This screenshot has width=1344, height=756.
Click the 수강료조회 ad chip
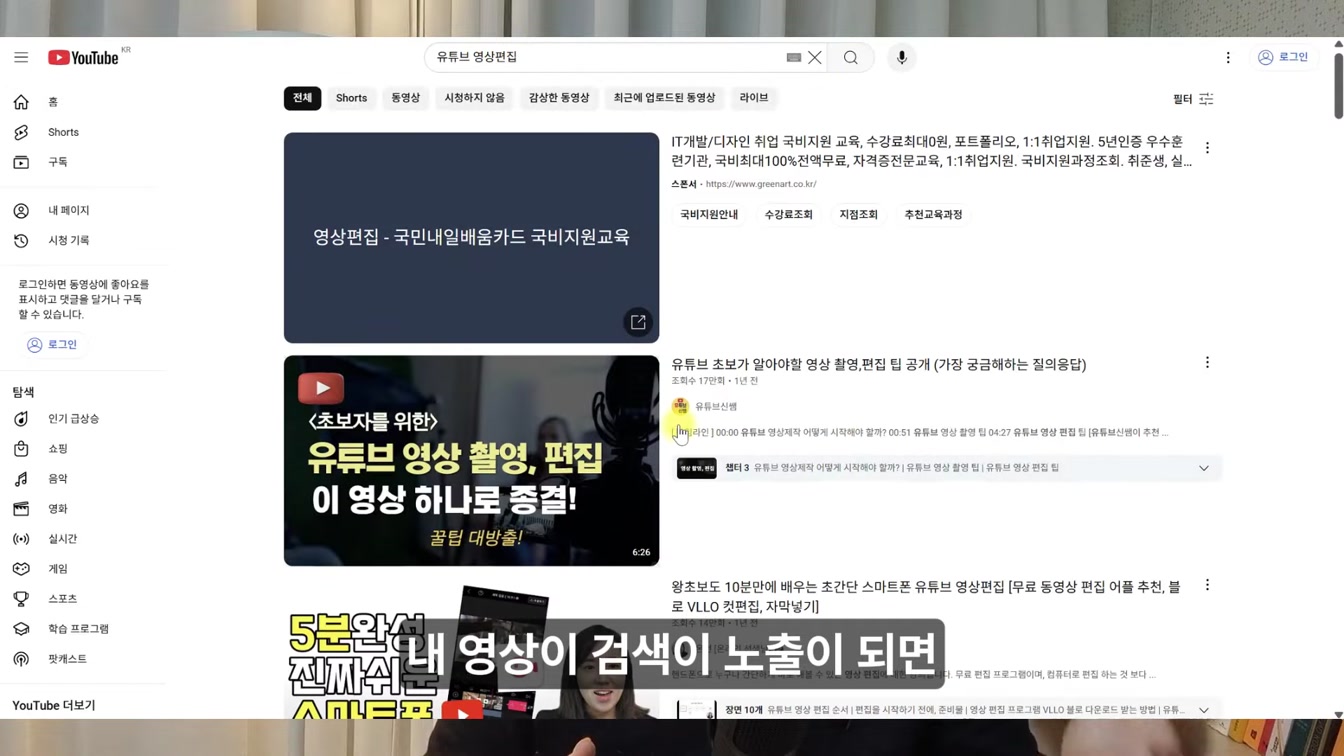pyautogui.click(x=789, y=215)
